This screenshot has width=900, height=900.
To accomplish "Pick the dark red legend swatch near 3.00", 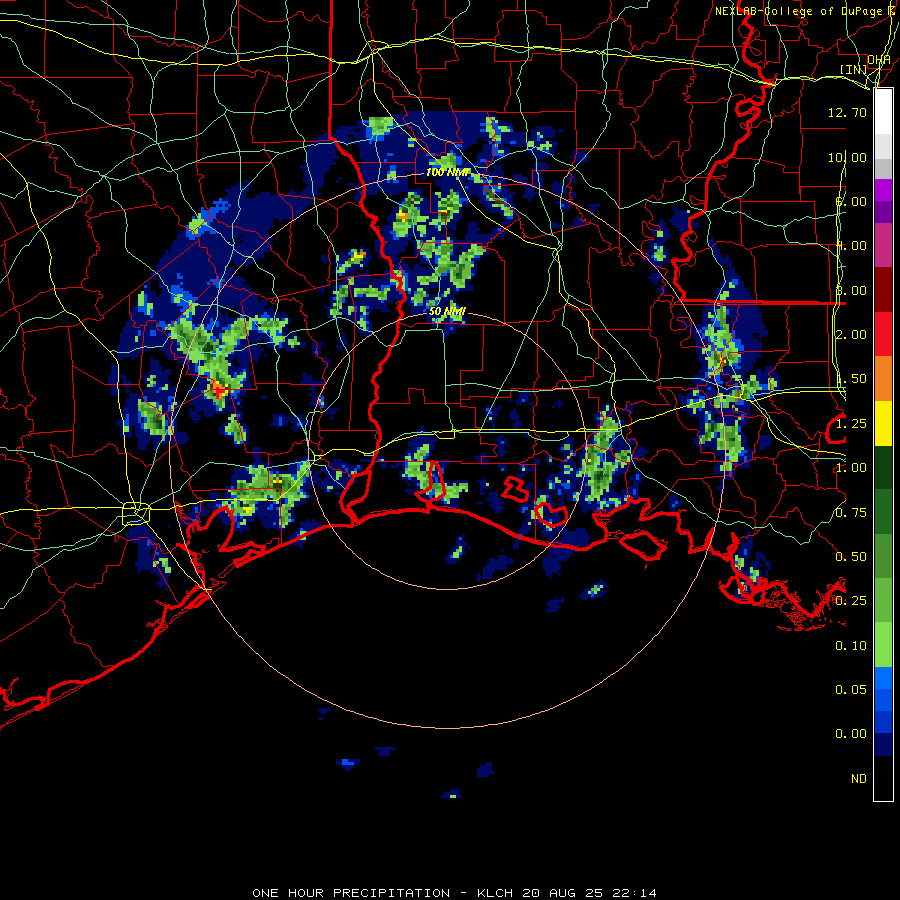I will click(883, 290).
